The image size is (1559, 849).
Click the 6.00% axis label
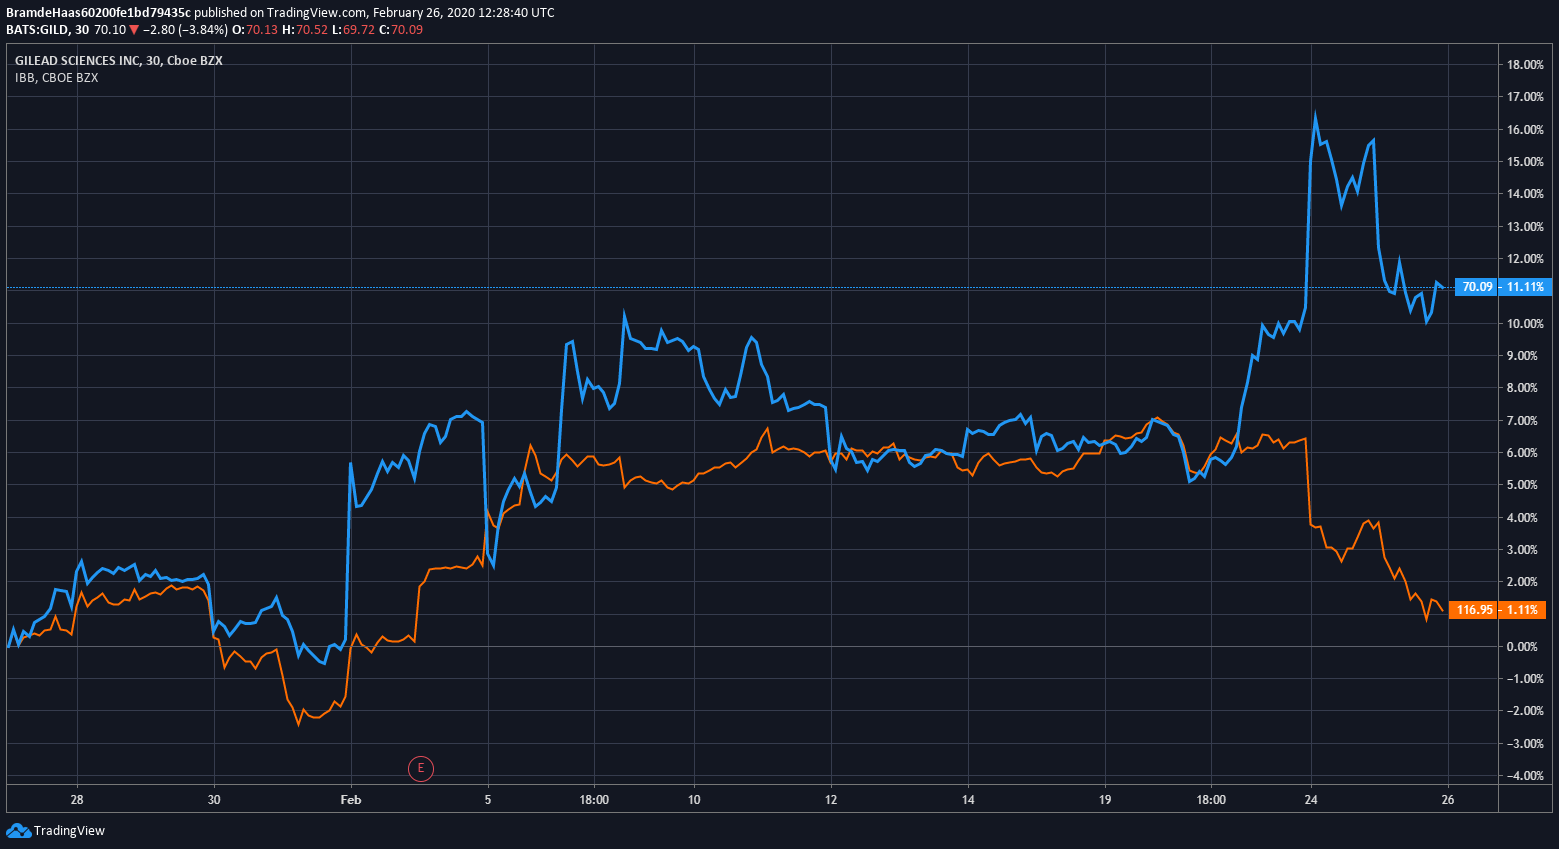coord(1522,453)
